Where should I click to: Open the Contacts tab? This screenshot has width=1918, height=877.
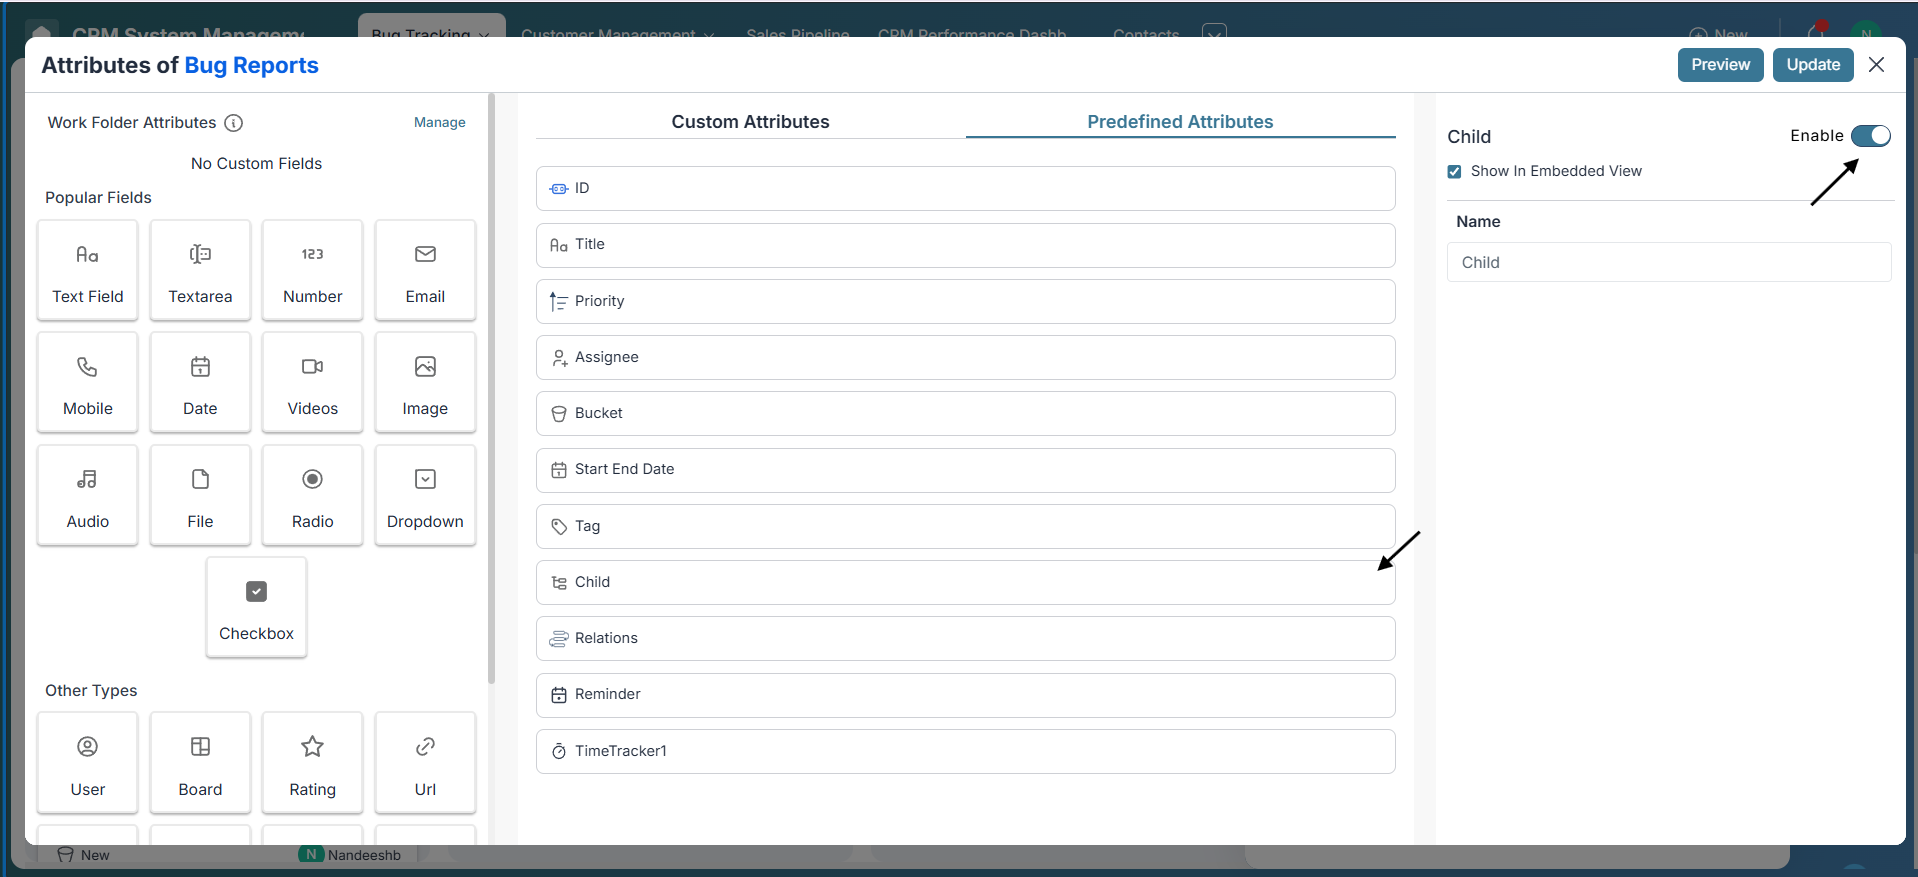tap(1146, 33)
